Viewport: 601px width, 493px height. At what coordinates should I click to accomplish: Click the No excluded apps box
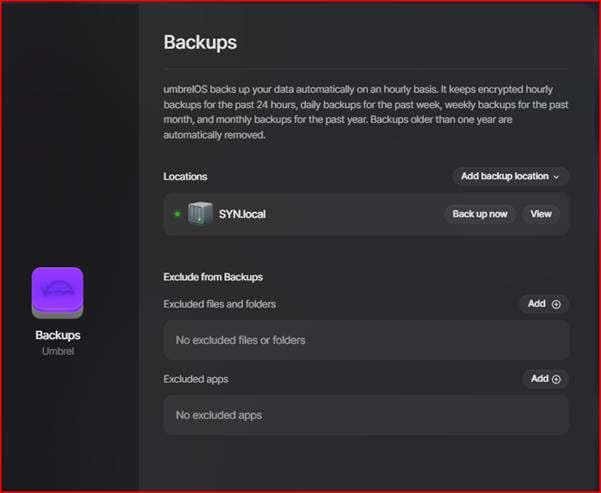(x=366, y=415)
